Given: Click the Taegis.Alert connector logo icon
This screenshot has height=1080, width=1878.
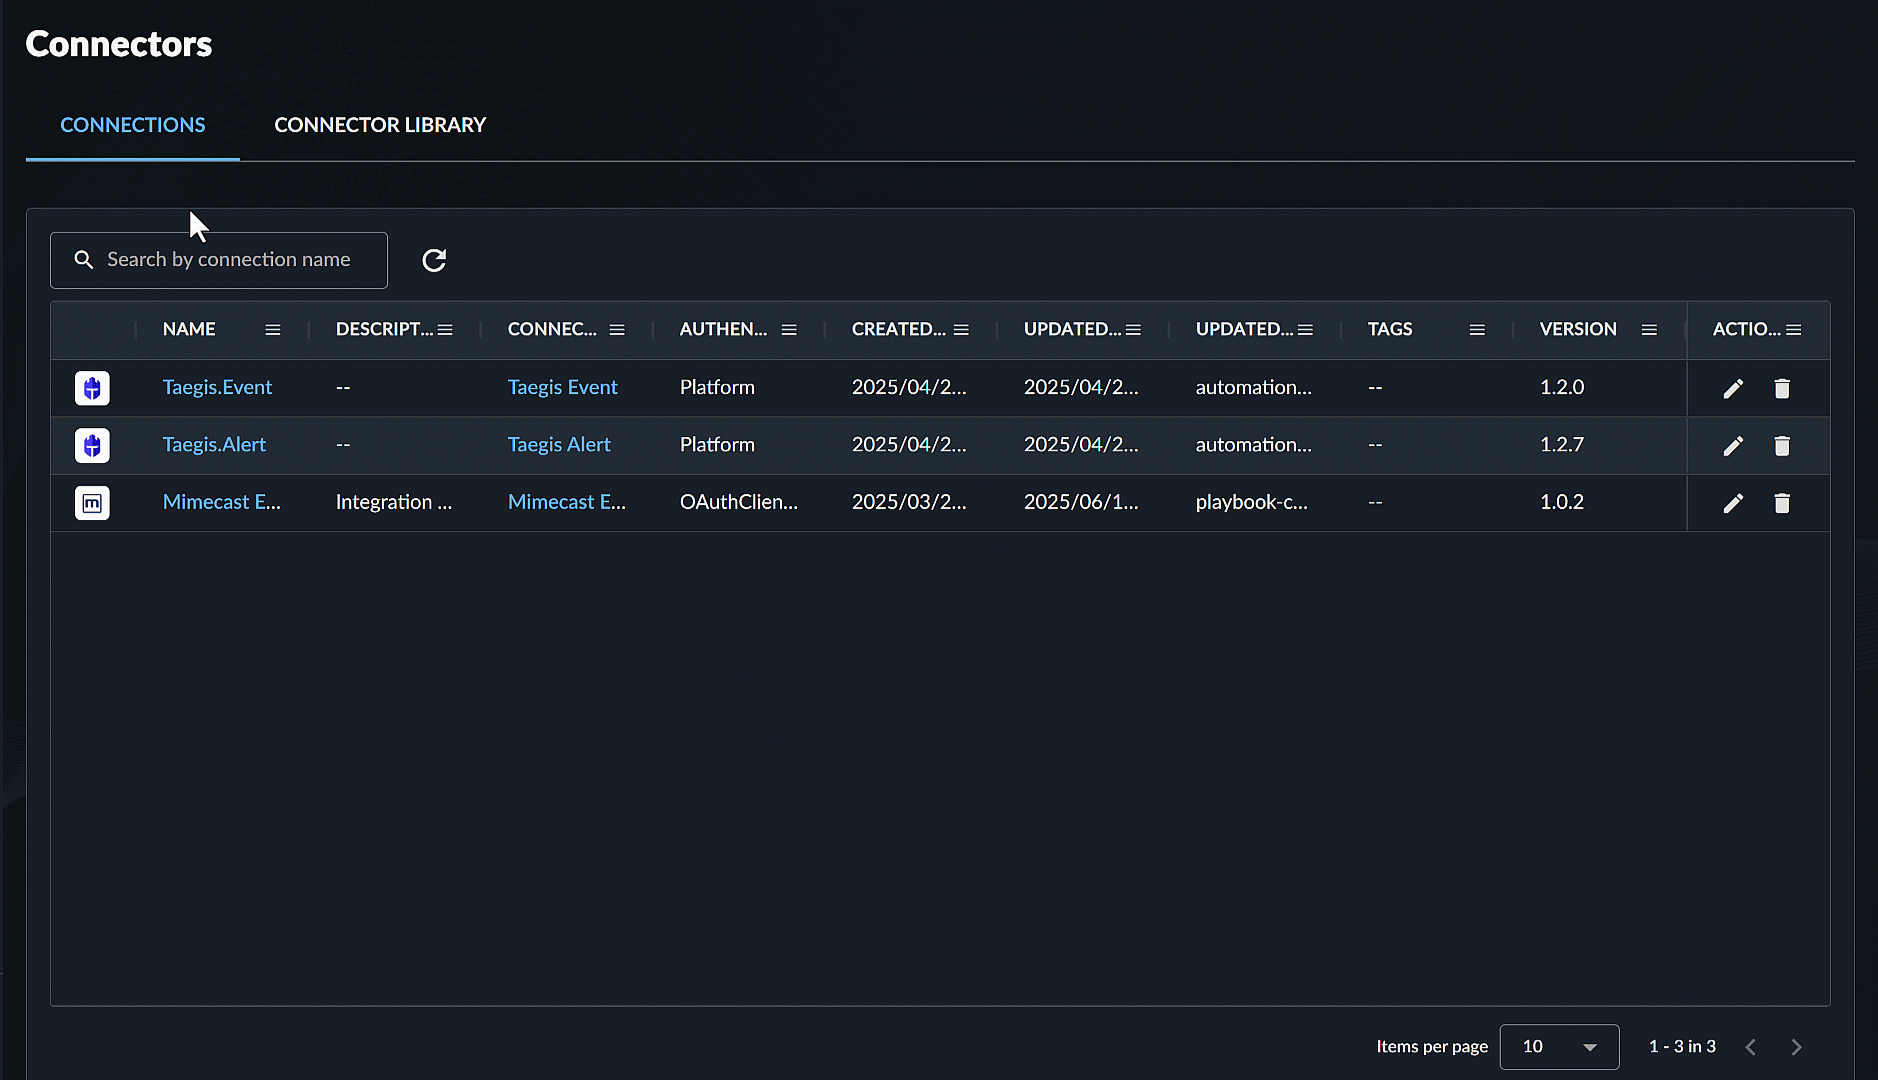Looking at the screenshot, I should click(92, 445).
